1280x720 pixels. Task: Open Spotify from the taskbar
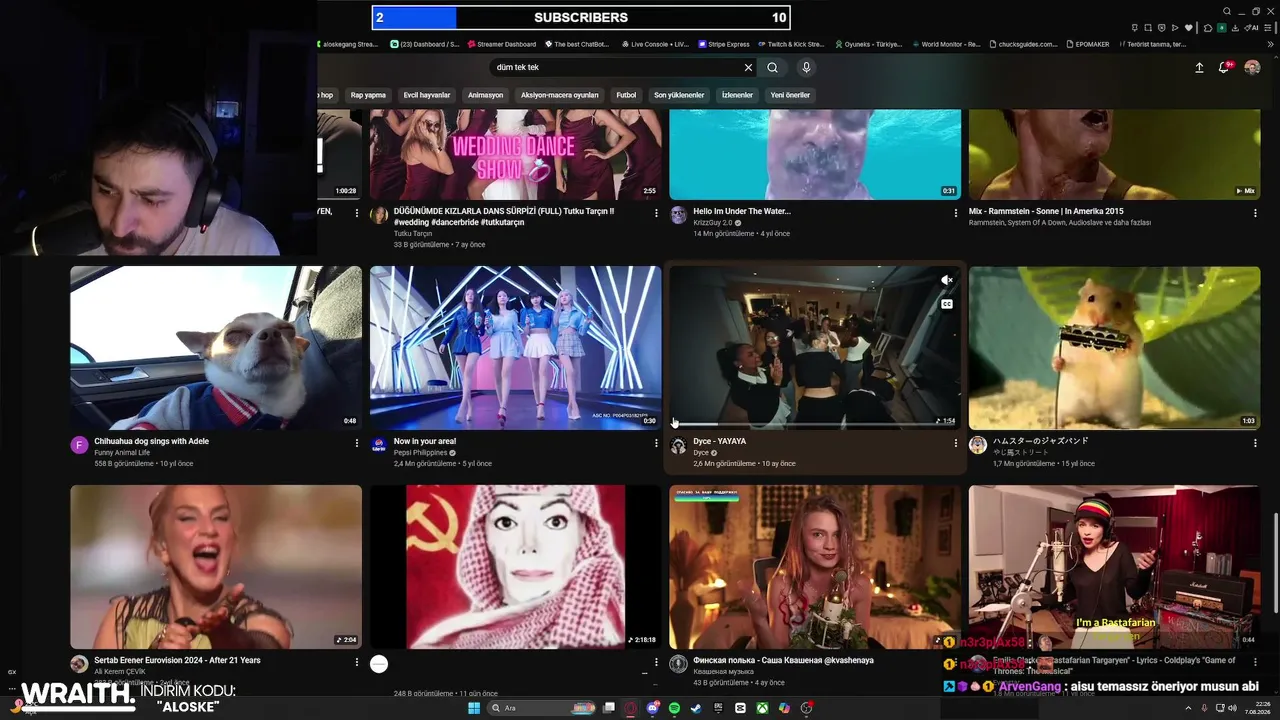tap(675, 708)
